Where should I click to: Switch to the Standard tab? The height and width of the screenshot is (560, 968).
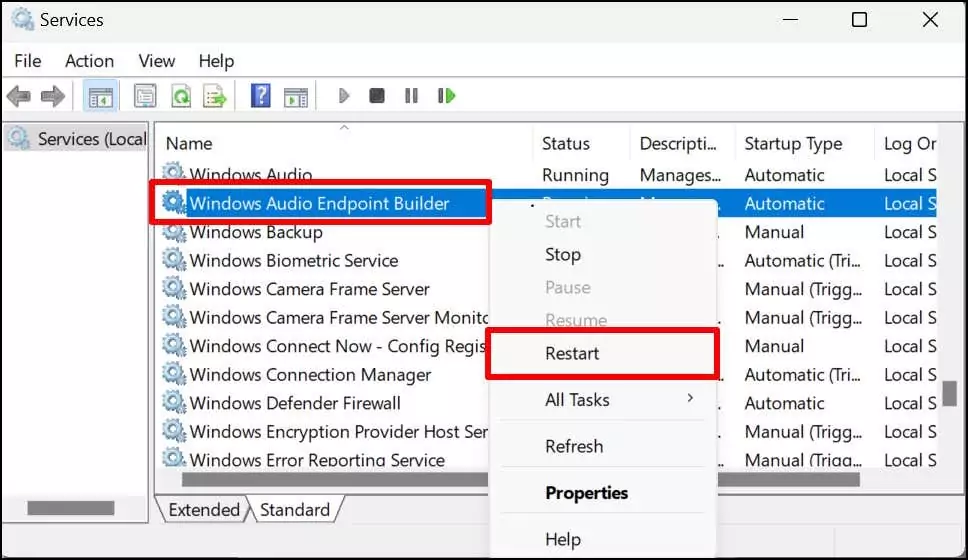click(x=295, y=509)
